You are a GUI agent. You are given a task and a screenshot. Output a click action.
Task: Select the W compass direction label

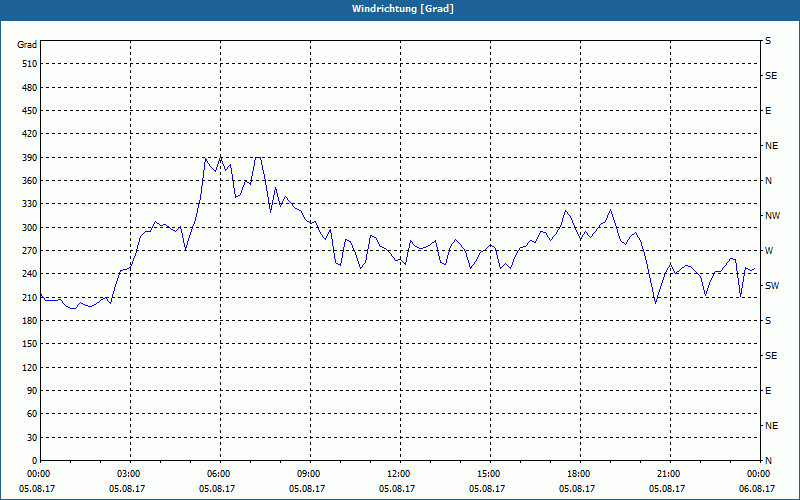[x=768, y=251]
